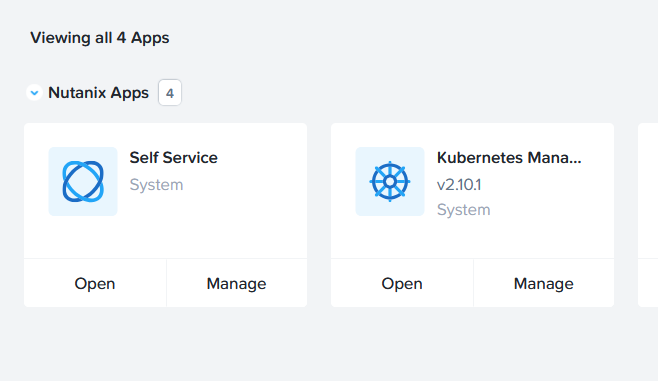The width and height of the screenshot is (658, 381).
Task: Click footer of the partially visible third card
Action: point(648,283)
